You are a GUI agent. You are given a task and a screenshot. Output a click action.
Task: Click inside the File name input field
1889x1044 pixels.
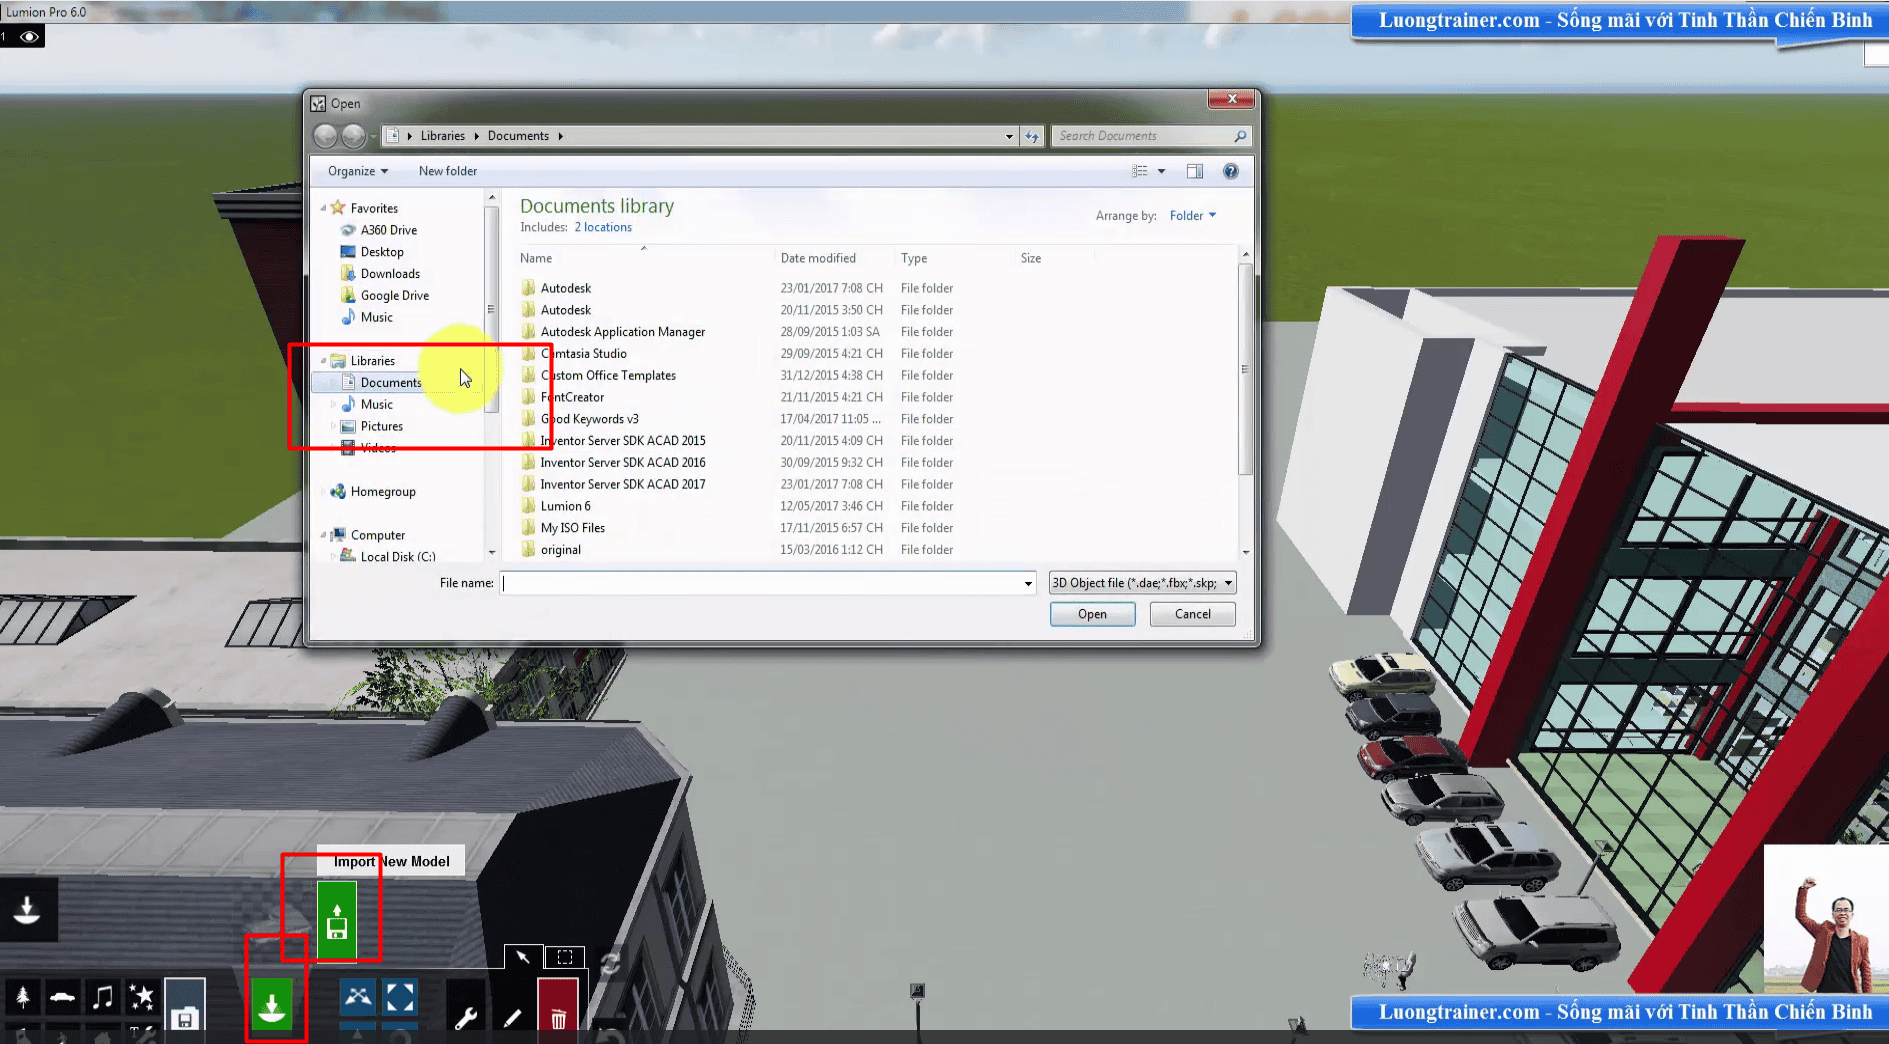[768, 583]
